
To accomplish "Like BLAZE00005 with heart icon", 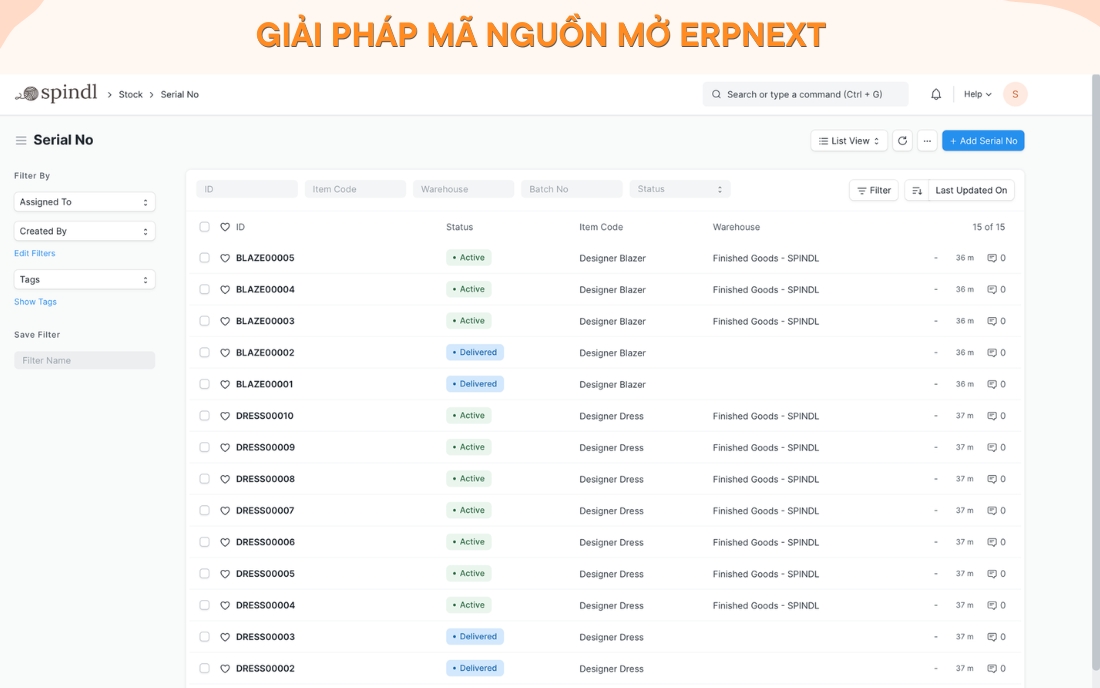I will (225, 258).
